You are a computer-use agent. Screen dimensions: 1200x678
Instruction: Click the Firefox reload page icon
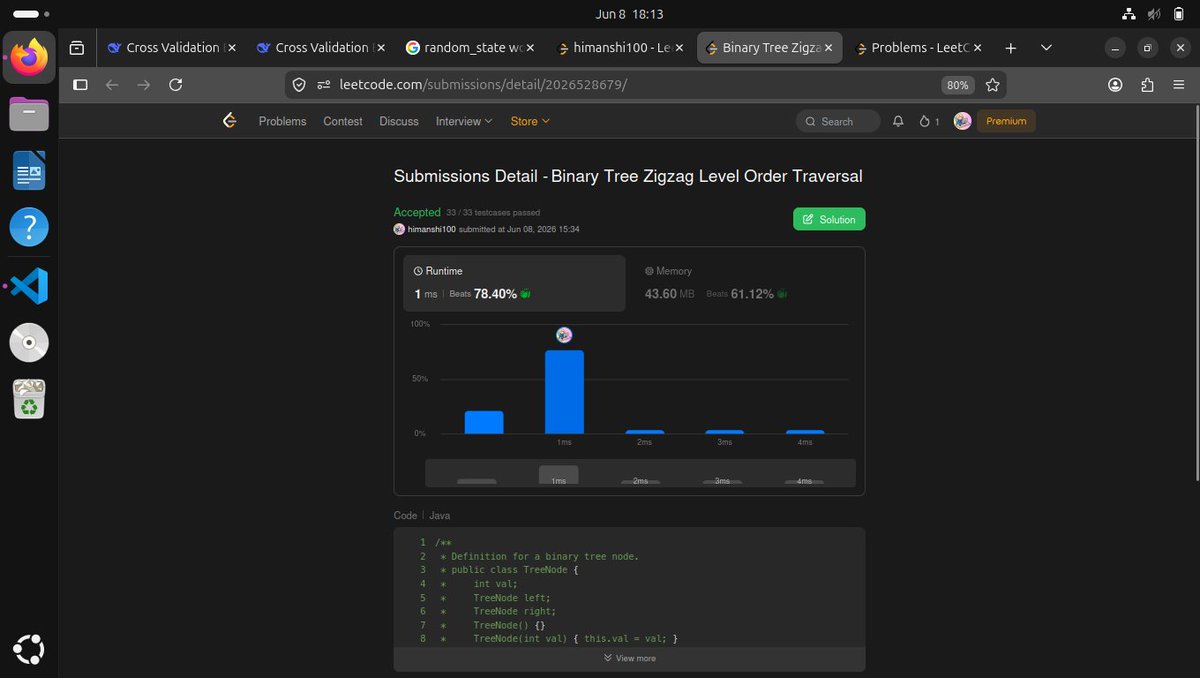click(x=175, y=85)
